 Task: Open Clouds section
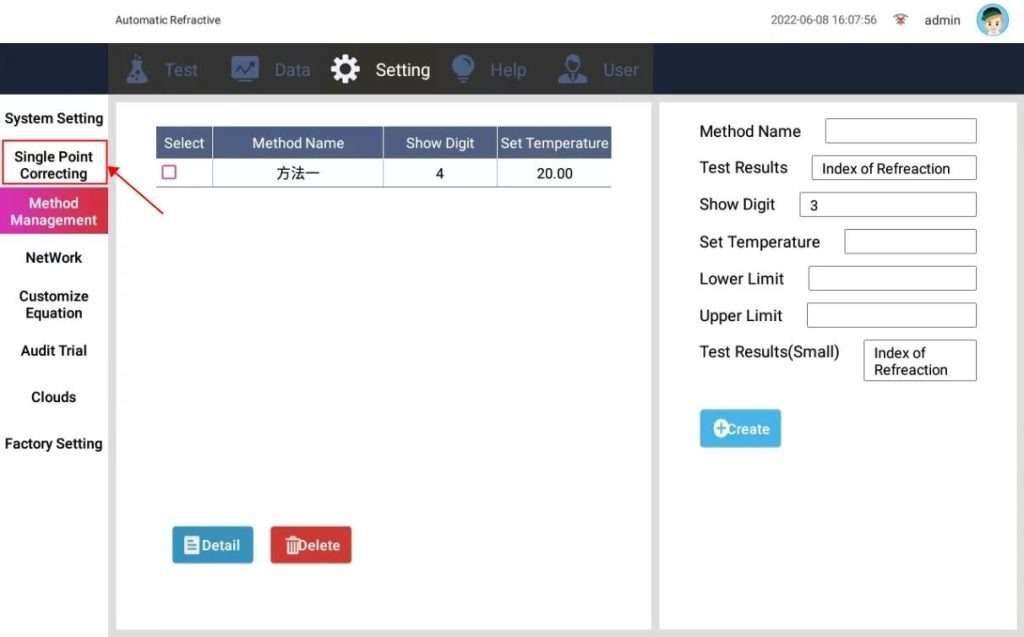coord(54,397)
